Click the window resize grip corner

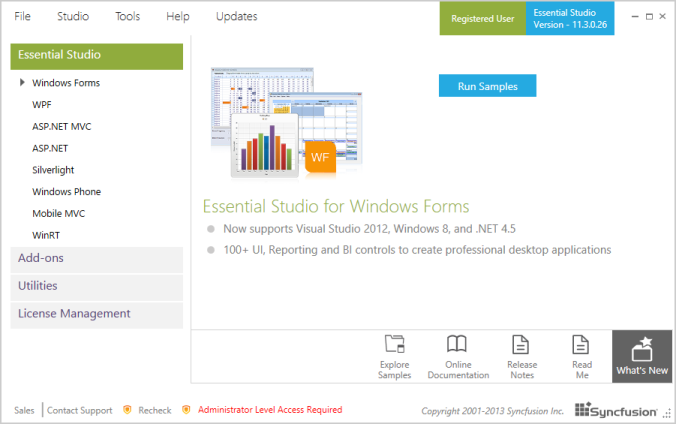point(667,413)
